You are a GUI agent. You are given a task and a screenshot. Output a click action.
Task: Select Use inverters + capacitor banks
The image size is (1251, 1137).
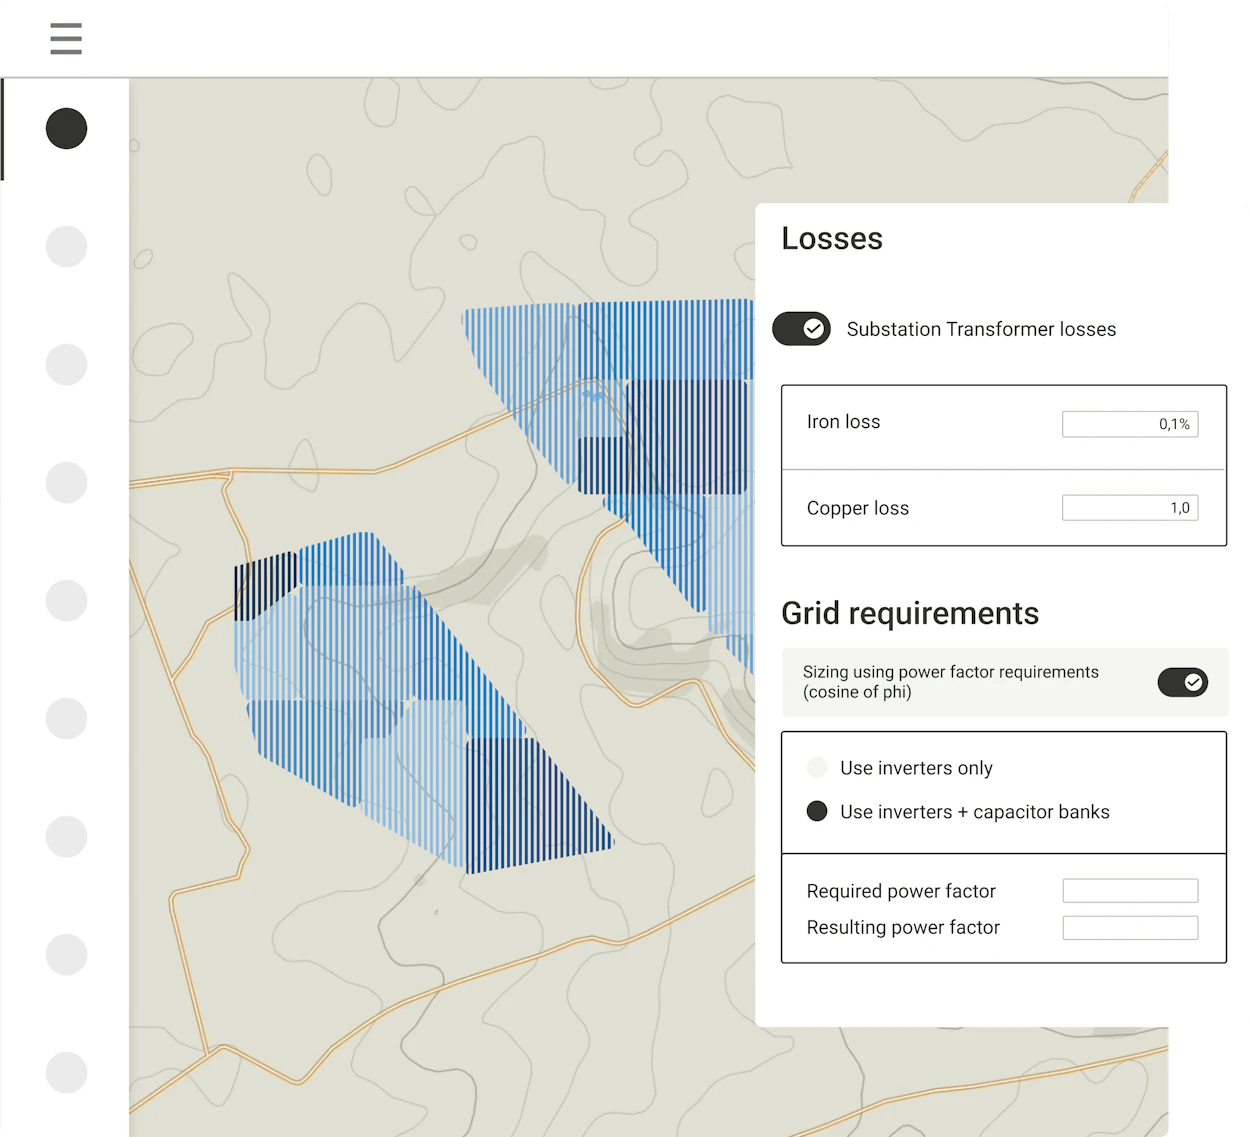(x=817, y=811)
